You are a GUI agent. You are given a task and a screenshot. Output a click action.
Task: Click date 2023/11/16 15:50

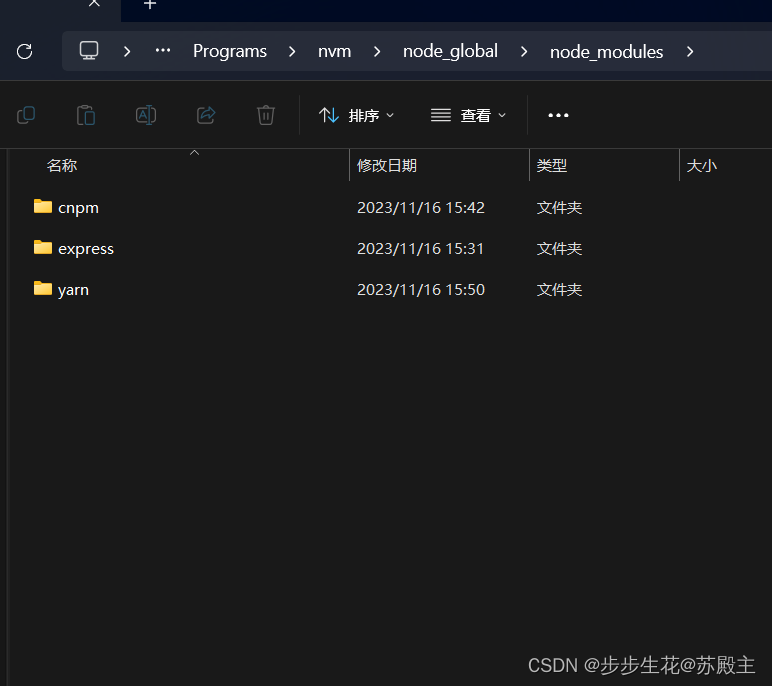[x=420, y=289]
